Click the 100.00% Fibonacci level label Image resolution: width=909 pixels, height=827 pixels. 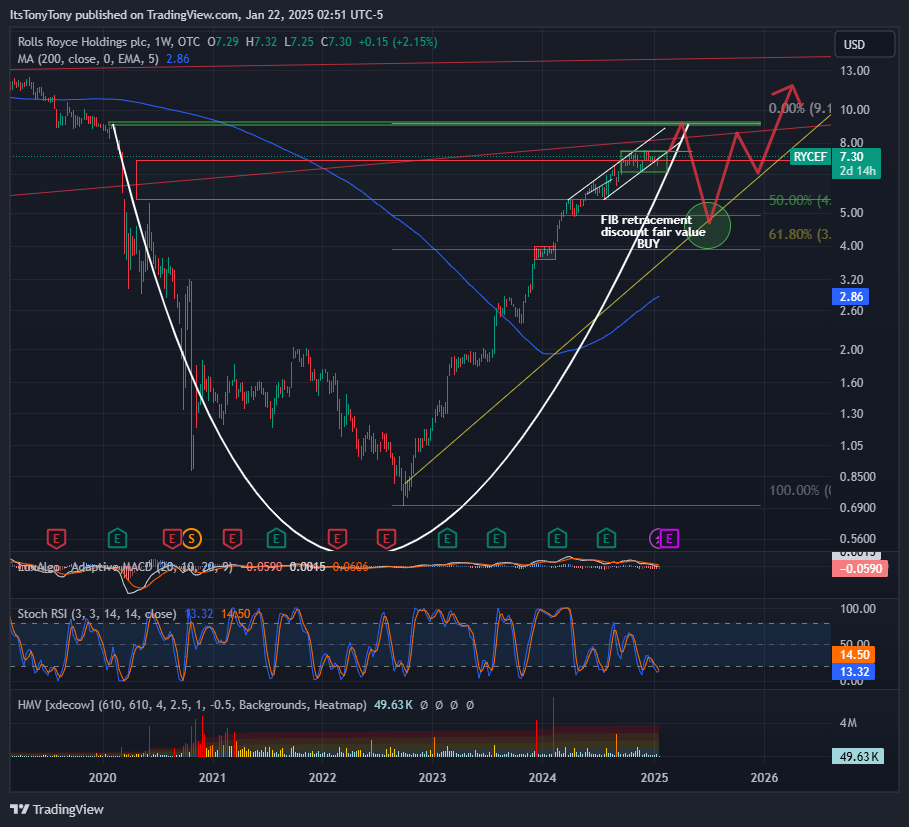799,490
